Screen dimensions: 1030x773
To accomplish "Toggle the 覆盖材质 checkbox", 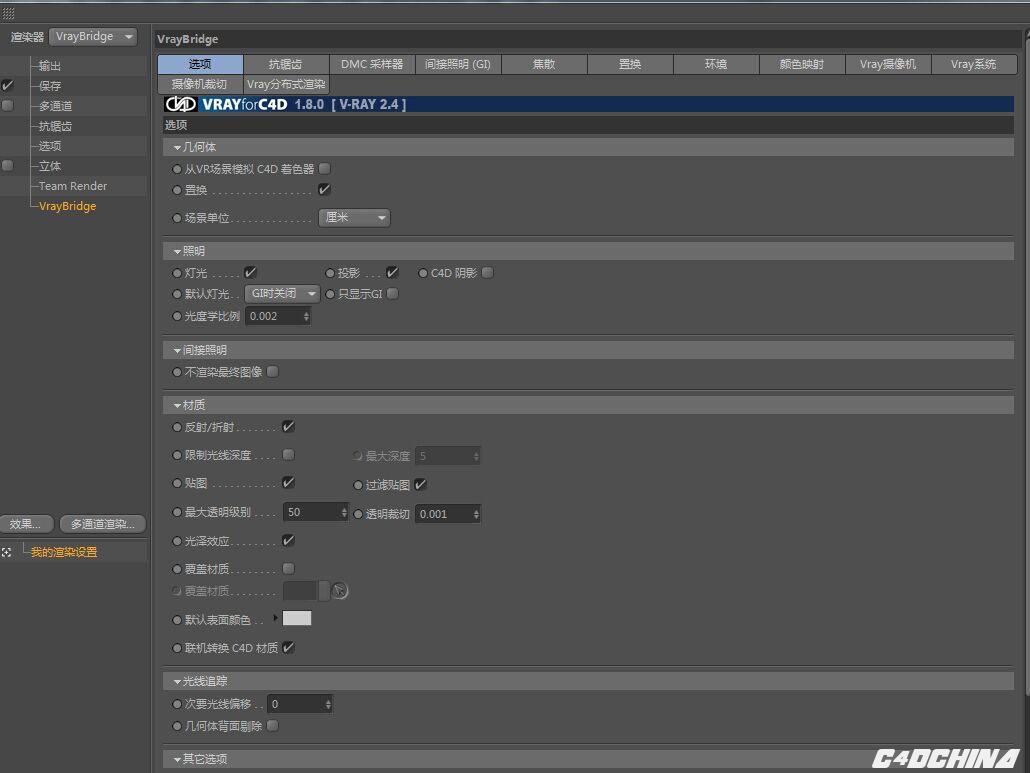I will pyautogui.click(x=288, y=568).
